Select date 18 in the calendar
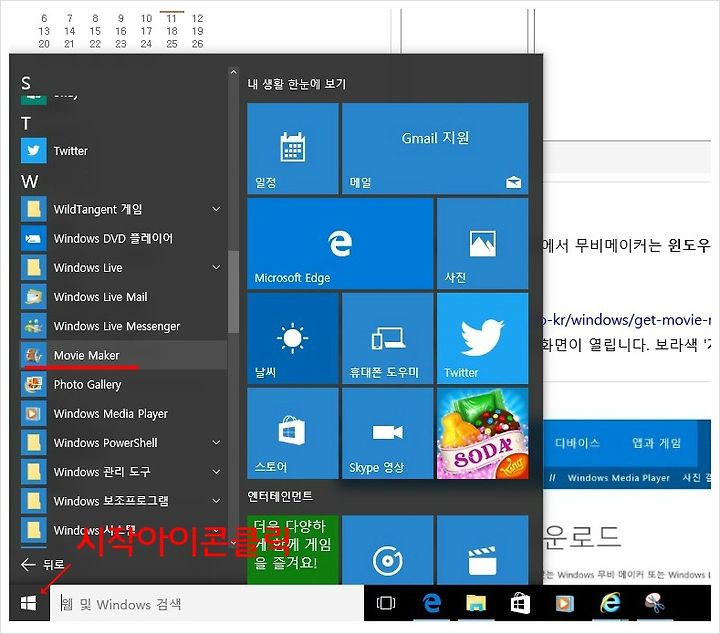The width and height of the screenshot is (720, 634). pyautogui.click(x=172, y=31)
